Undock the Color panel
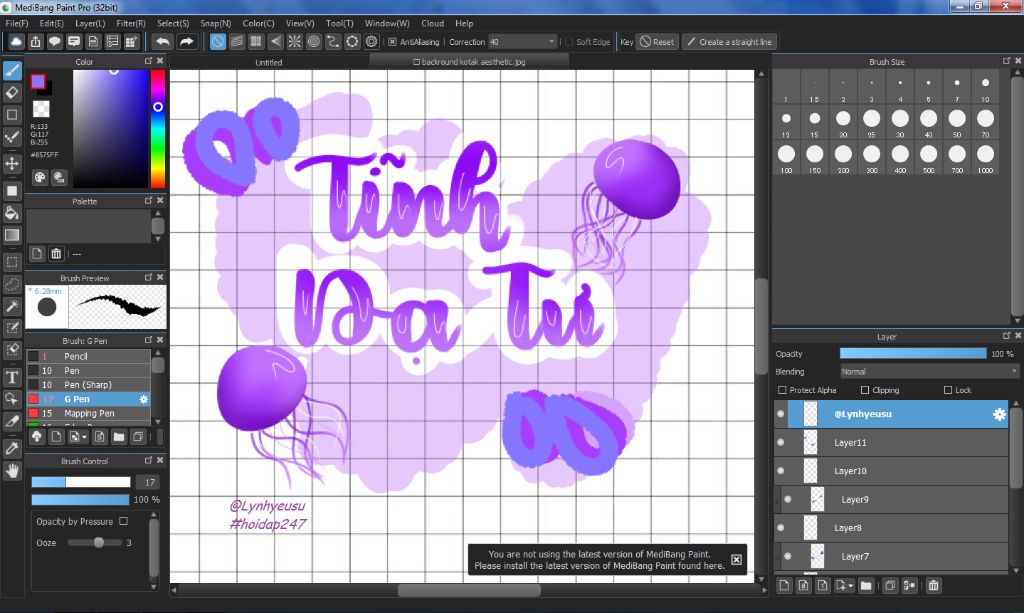Image resolution: width=1024 pixels, height=613 pixels. pyautogui.click(x=148, y=61)
